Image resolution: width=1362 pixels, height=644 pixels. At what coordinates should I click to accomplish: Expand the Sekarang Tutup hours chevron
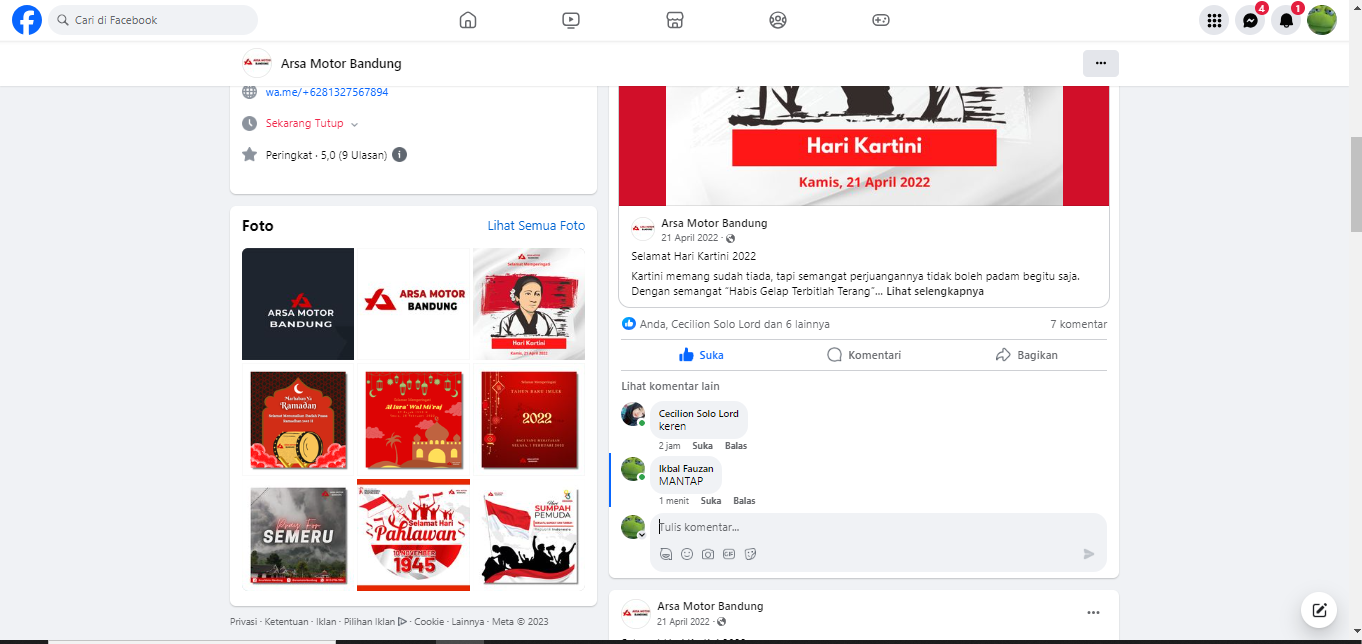click(354, 124)
